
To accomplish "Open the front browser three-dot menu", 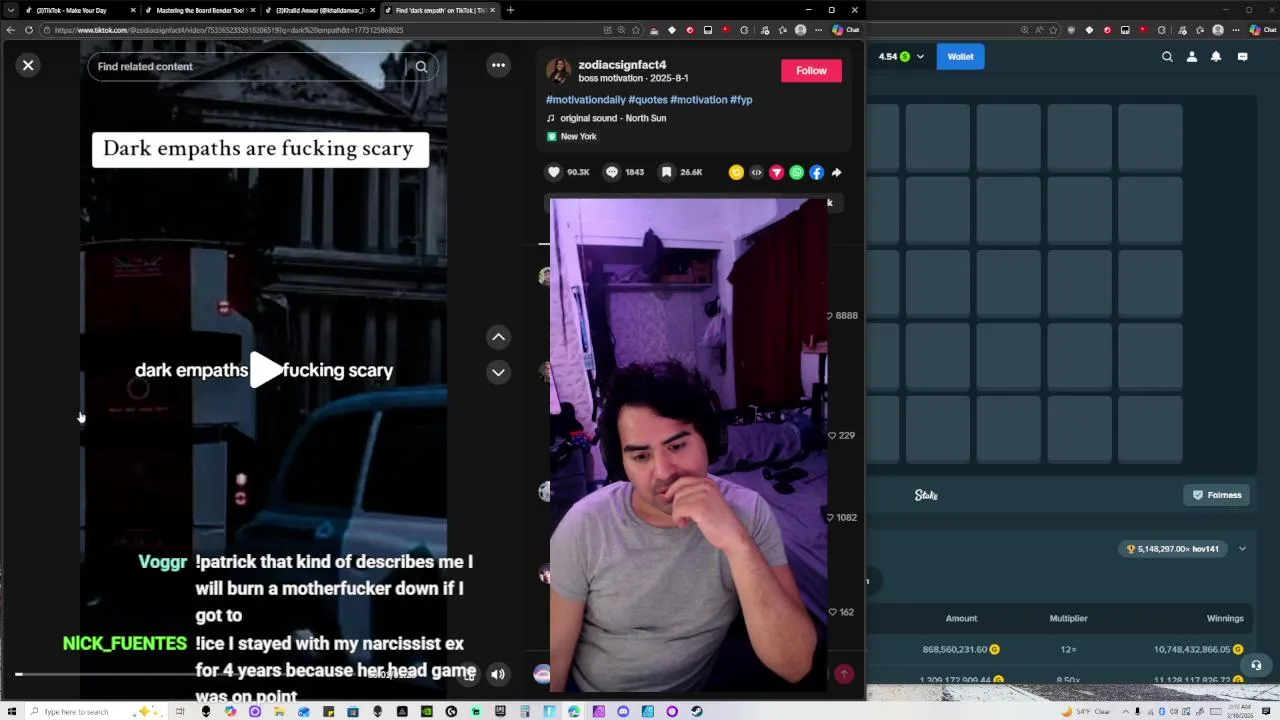I will click(818, 30).
